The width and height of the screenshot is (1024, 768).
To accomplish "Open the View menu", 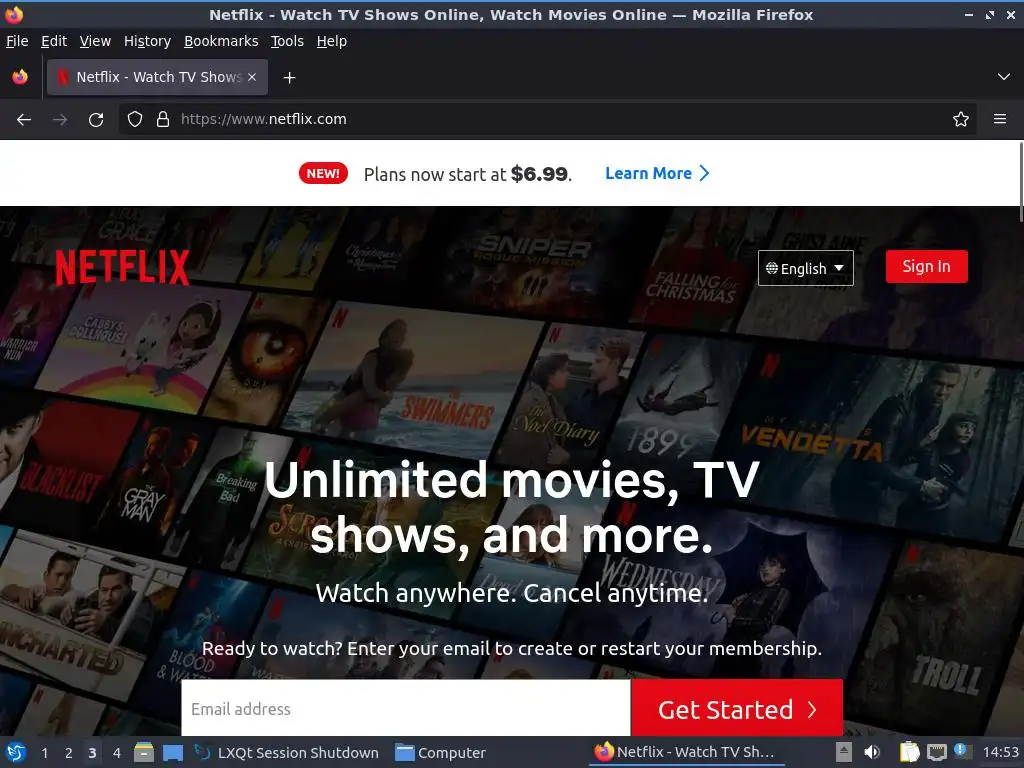I will tap(95, 41).
